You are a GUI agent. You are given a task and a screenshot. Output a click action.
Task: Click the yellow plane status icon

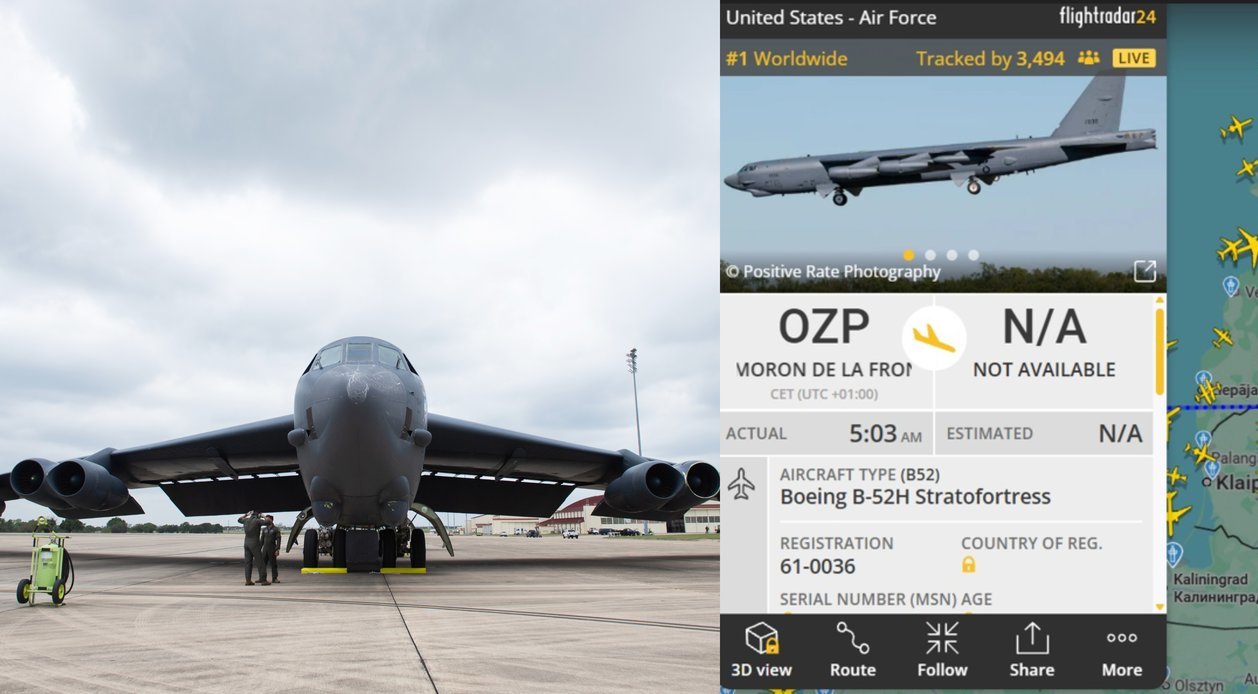point(934,338)
